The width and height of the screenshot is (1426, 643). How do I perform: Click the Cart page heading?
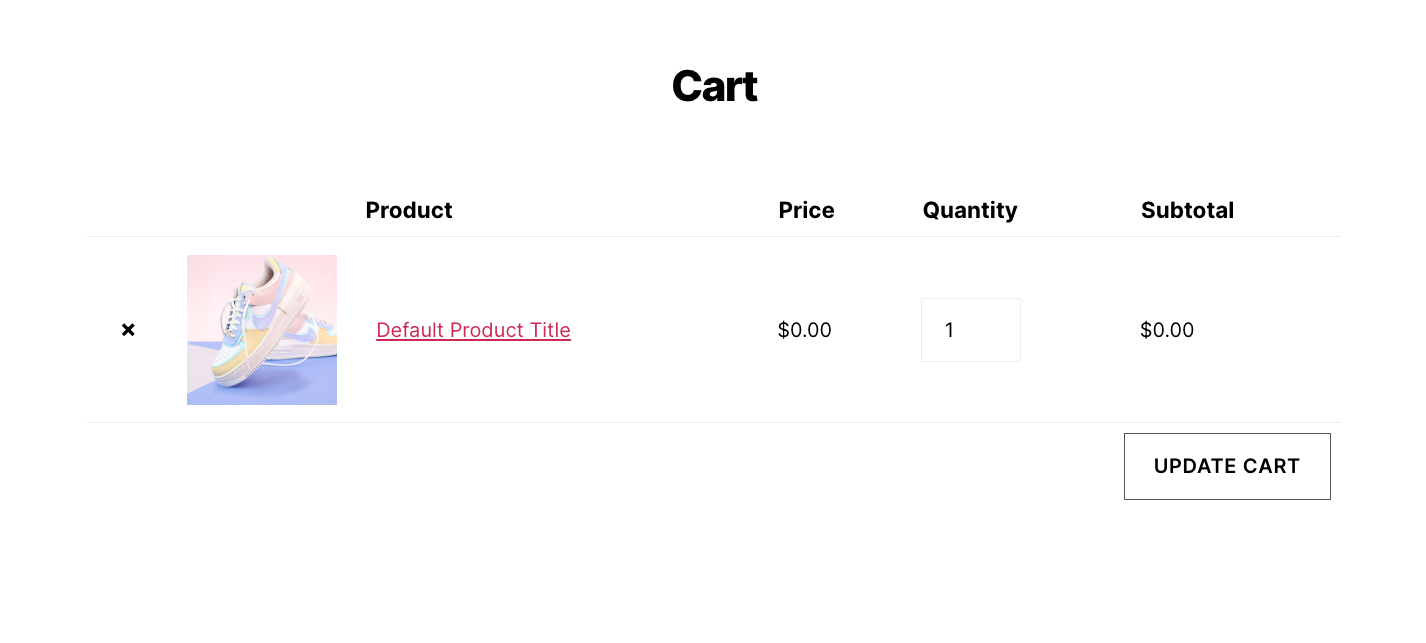pyautogui.click(x=714, y=87)
